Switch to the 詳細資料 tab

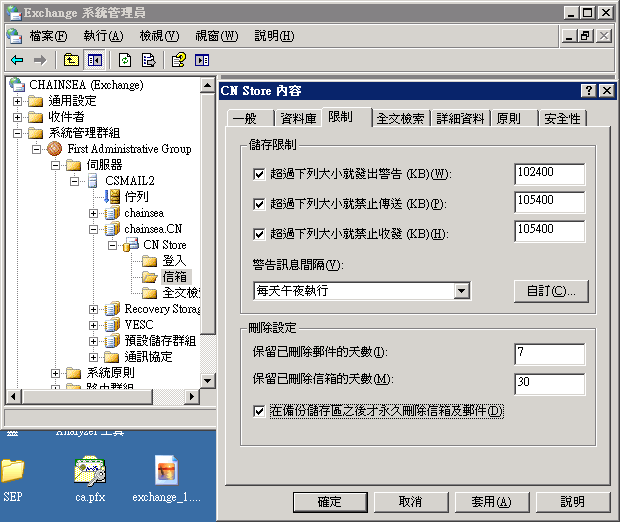coord(460,118)
